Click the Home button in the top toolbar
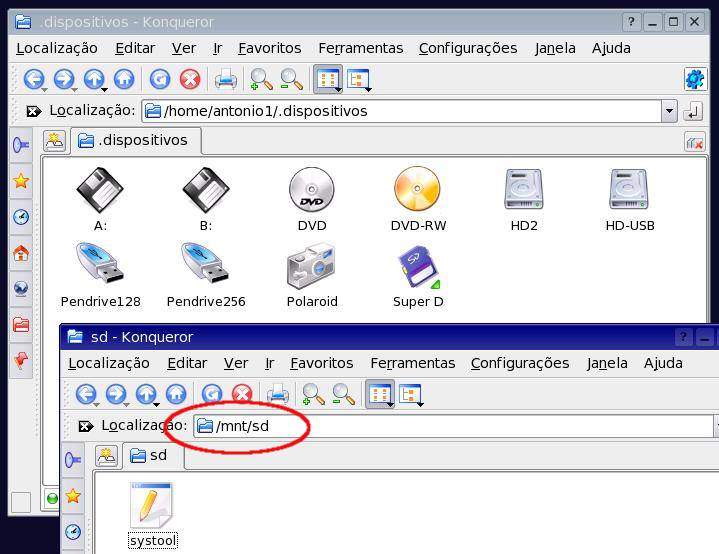Viewport: 719px width, 554px height. pyautogui.click(x=124, y=79)
